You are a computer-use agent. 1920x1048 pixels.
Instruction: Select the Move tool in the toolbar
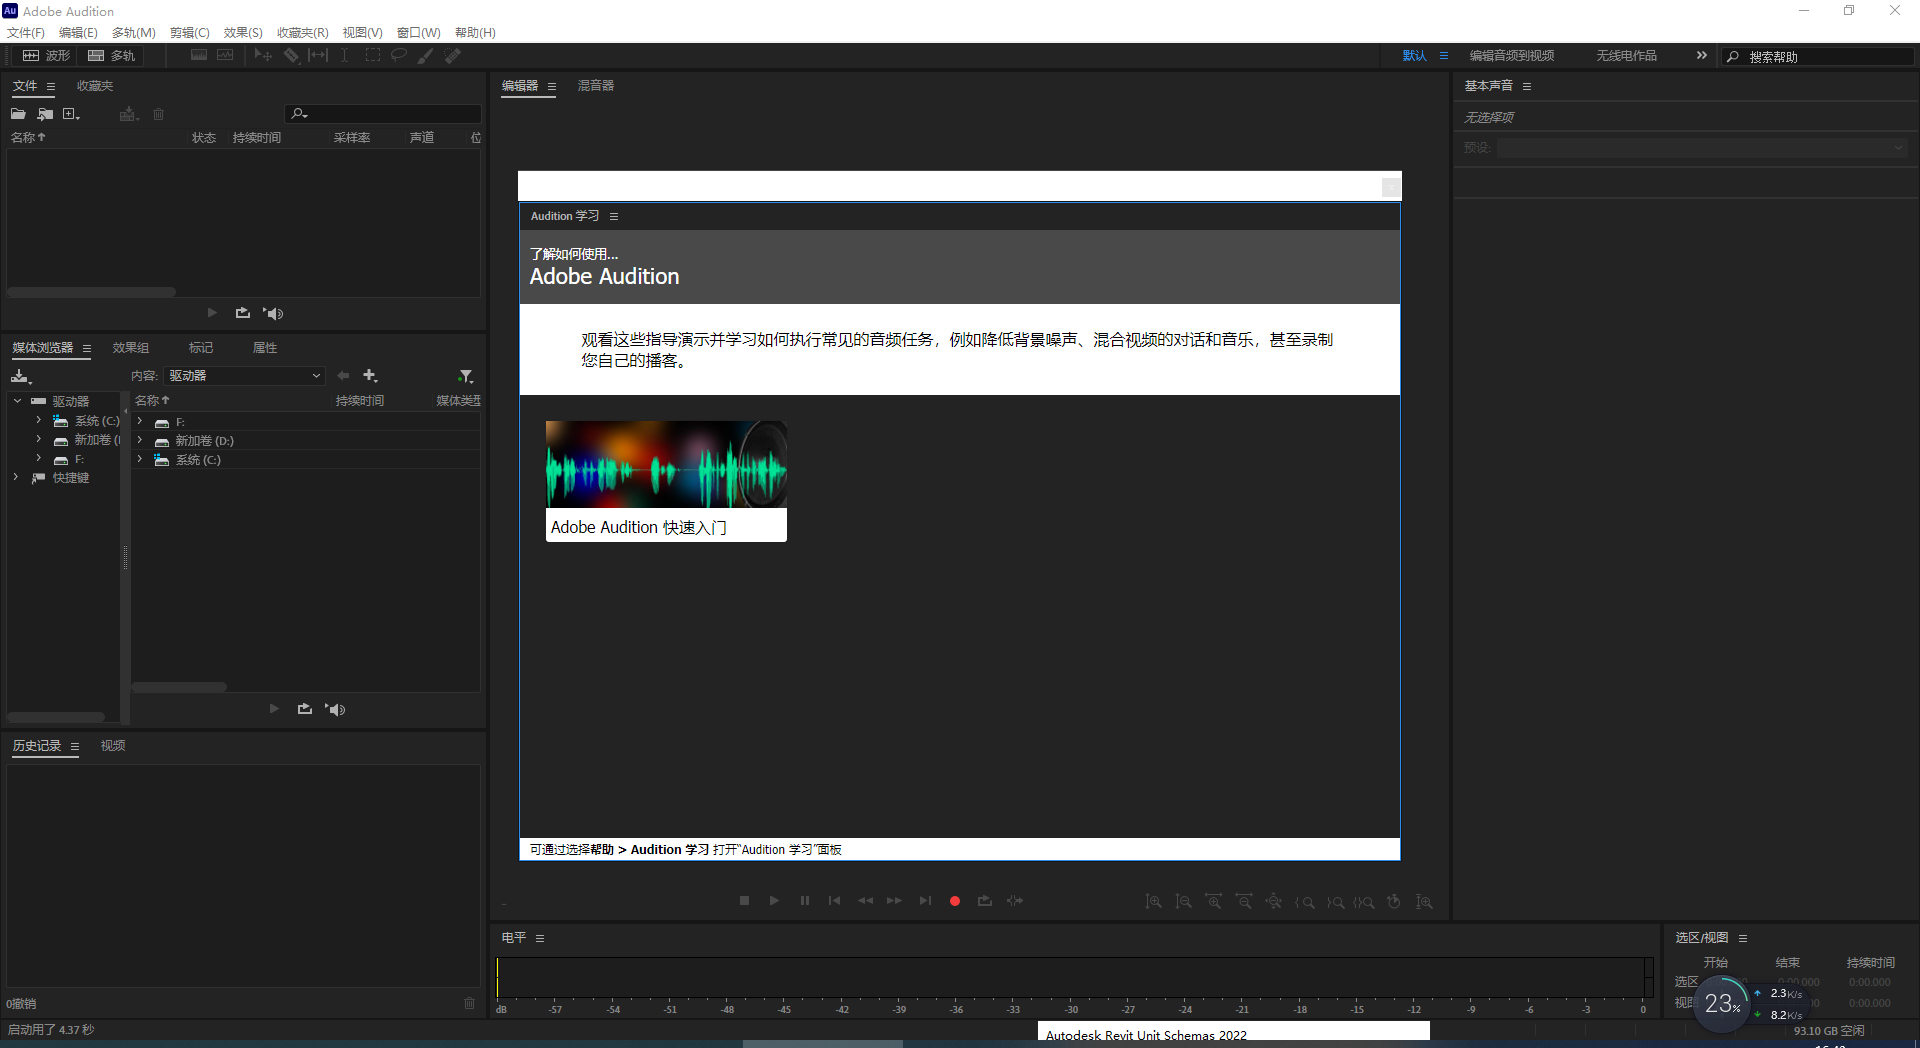[262, 55]
